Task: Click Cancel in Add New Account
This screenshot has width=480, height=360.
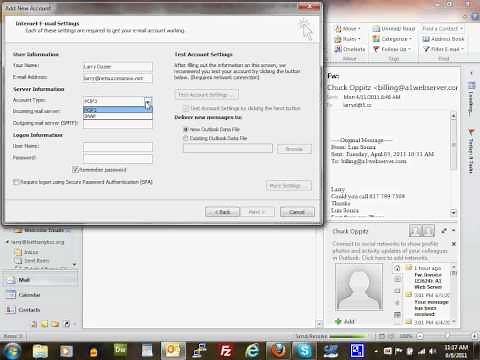Action: click(297, 212)
